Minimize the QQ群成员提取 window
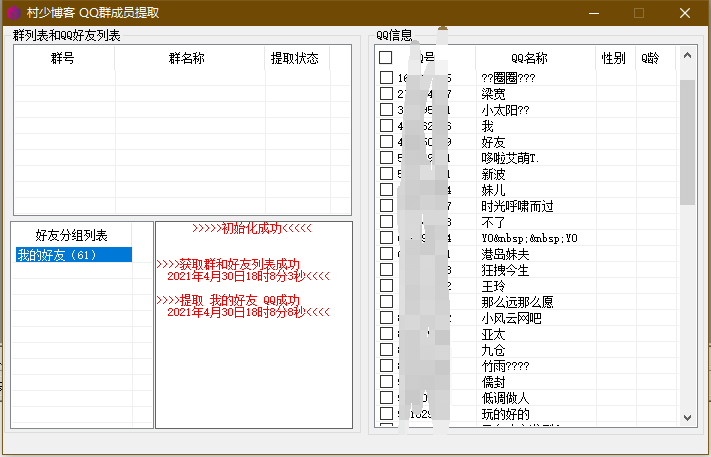Screen dimensions: 711x457 tap(594, 13)
